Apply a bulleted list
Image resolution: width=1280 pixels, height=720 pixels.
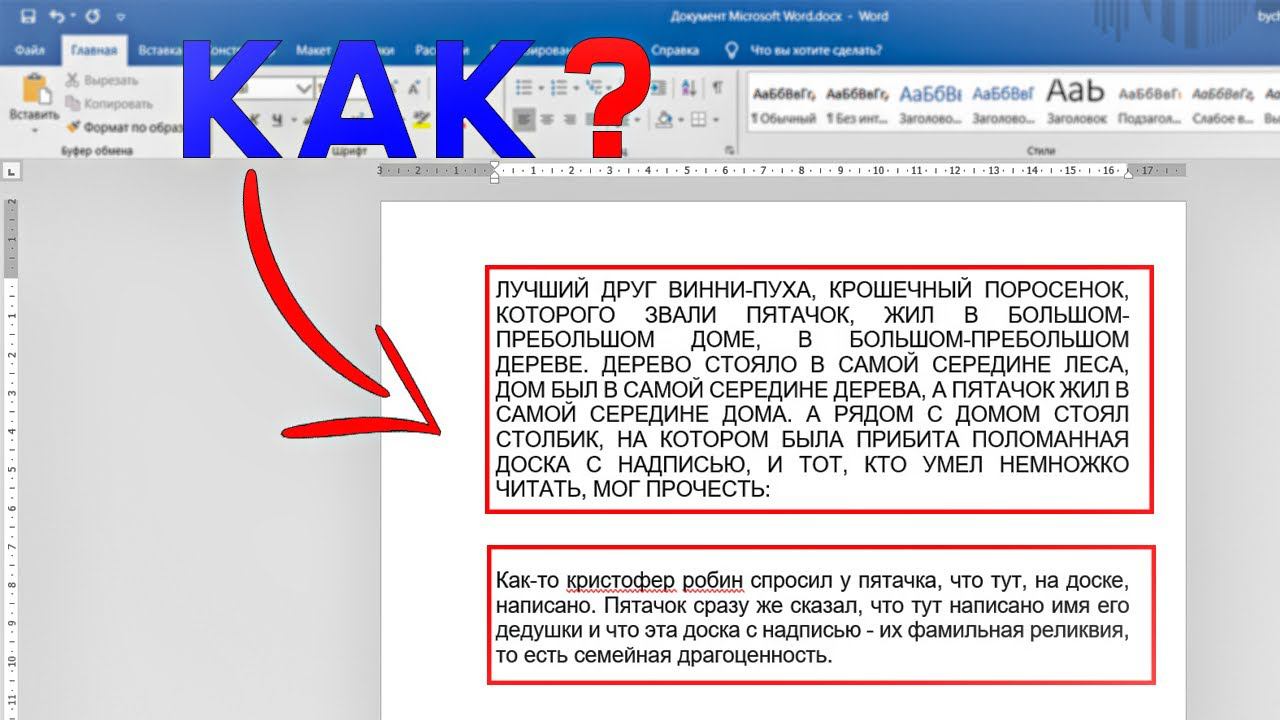tap(523, 88)
